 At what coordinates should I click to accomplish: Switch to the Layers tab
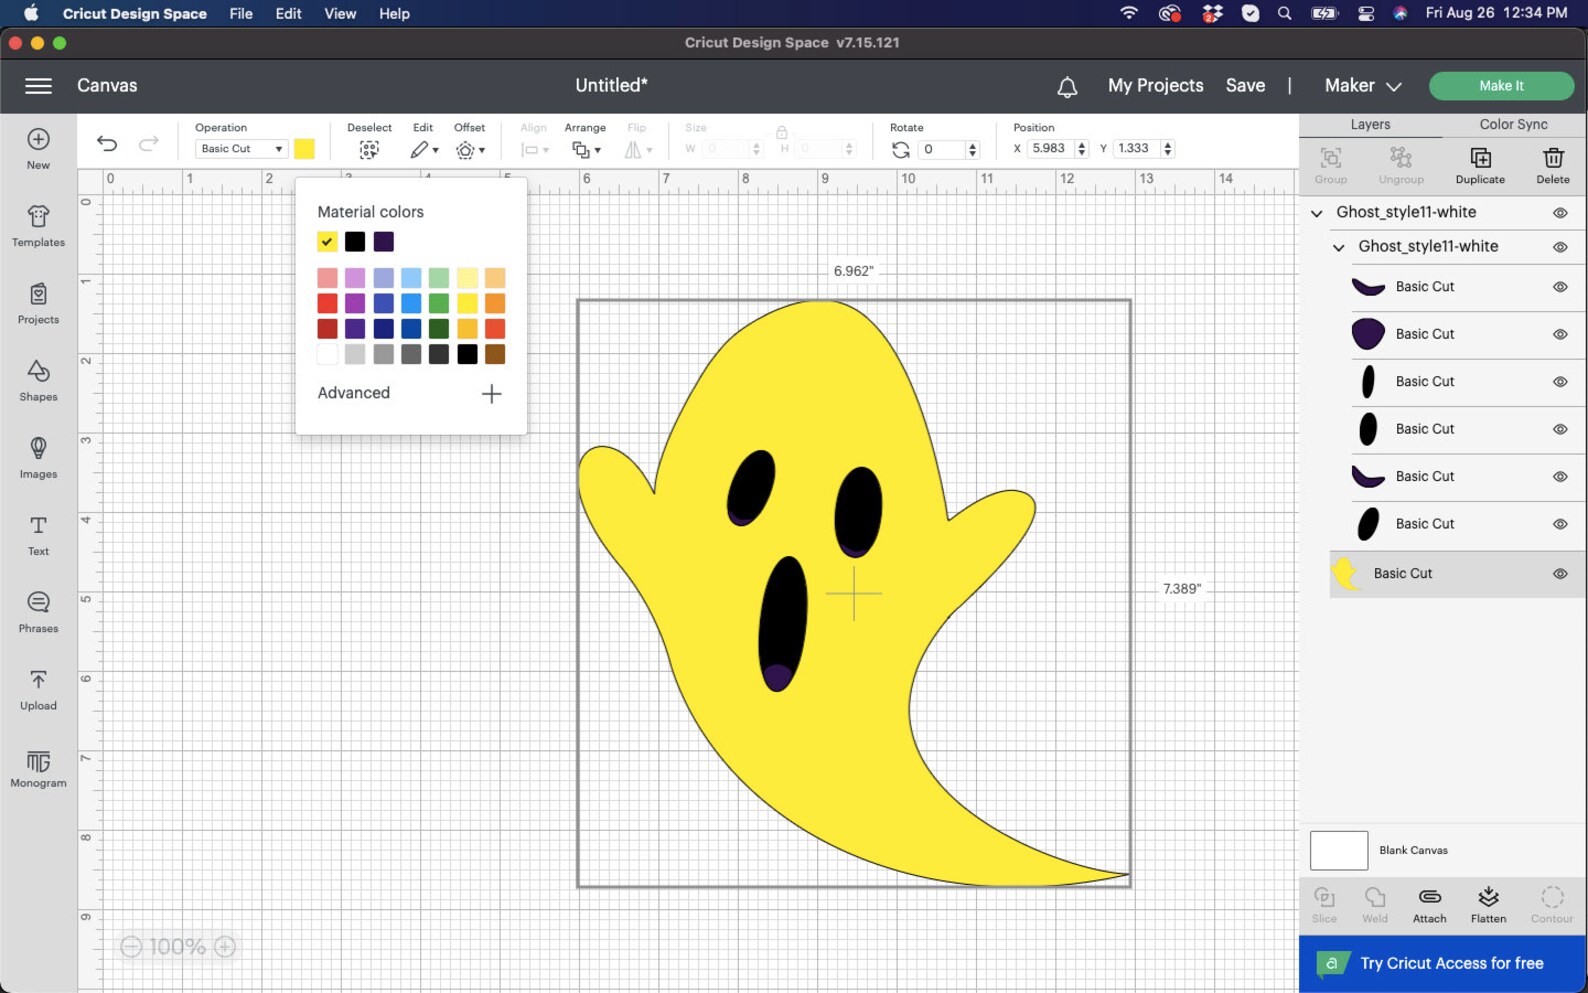tap(1370, 124)
